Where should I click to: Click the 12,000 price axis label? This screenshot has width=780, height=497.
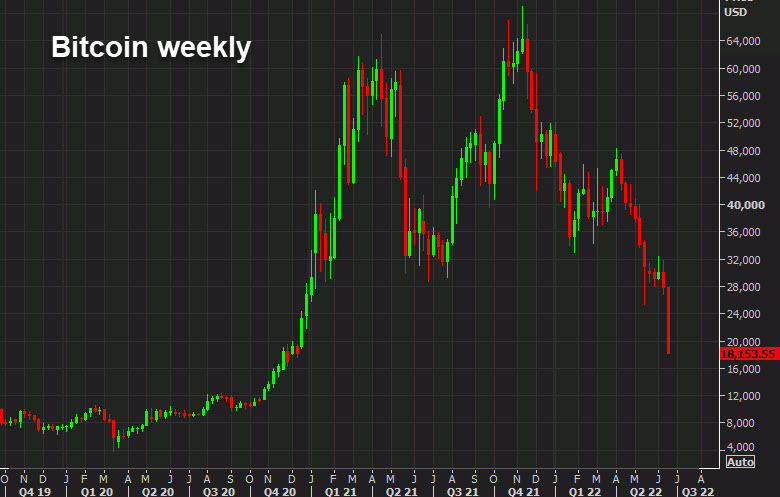[743, 396]
